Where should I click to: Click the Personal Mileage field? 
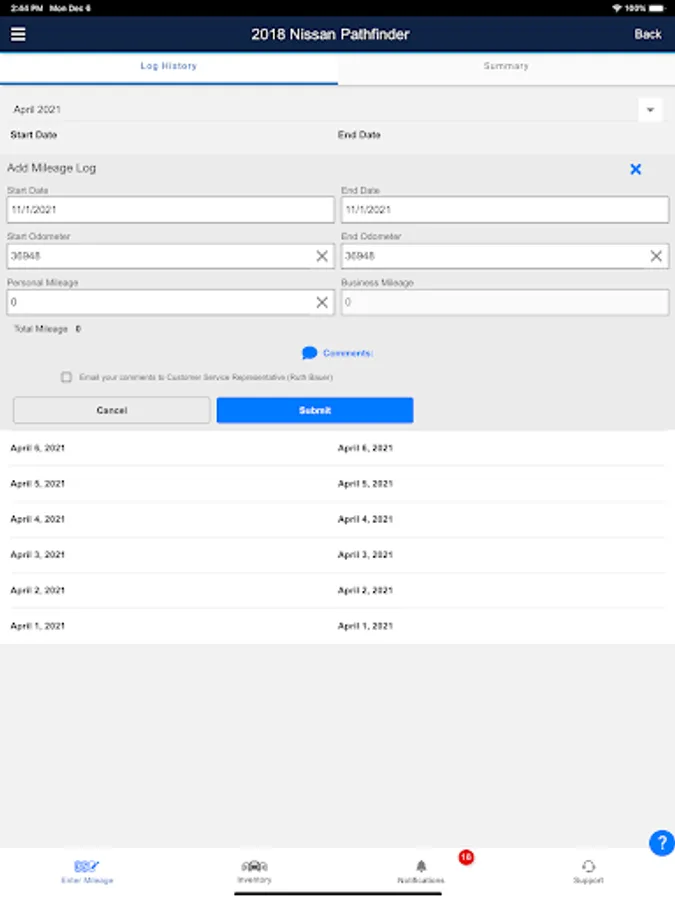click(x=170, y=302)
